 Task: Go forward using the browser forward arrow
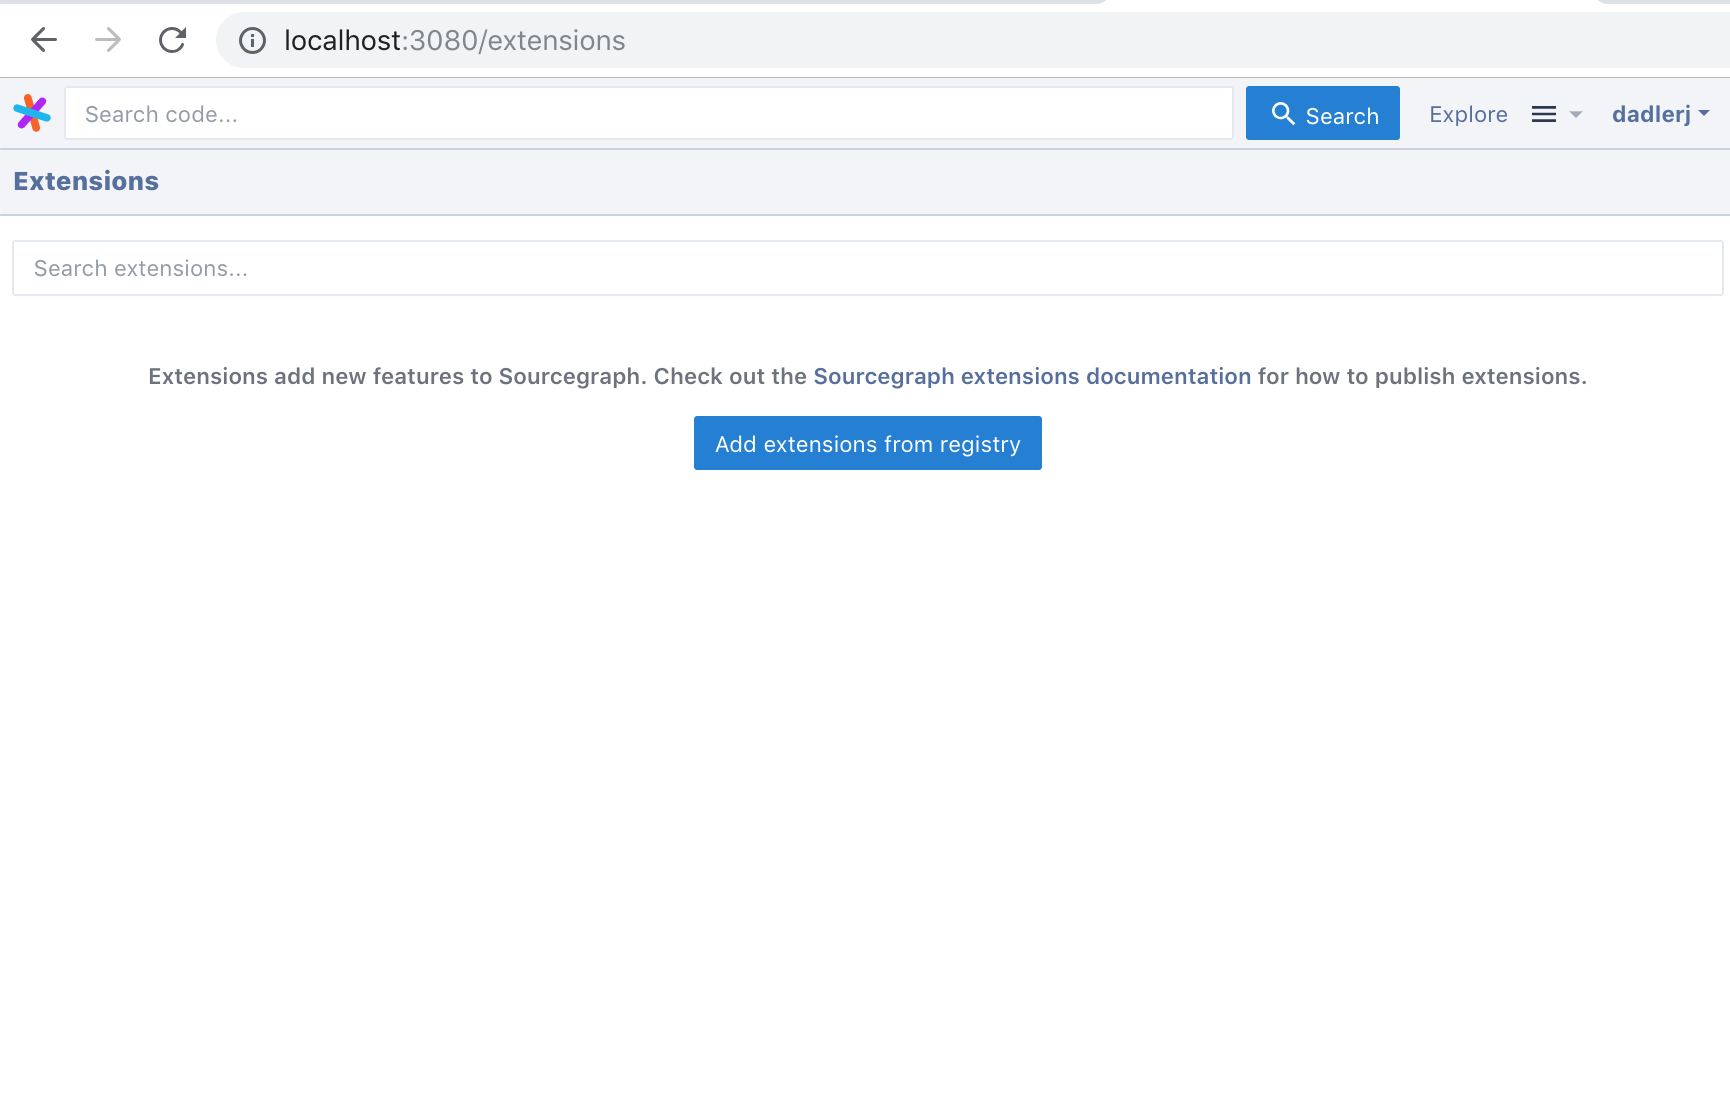(108, 40)
